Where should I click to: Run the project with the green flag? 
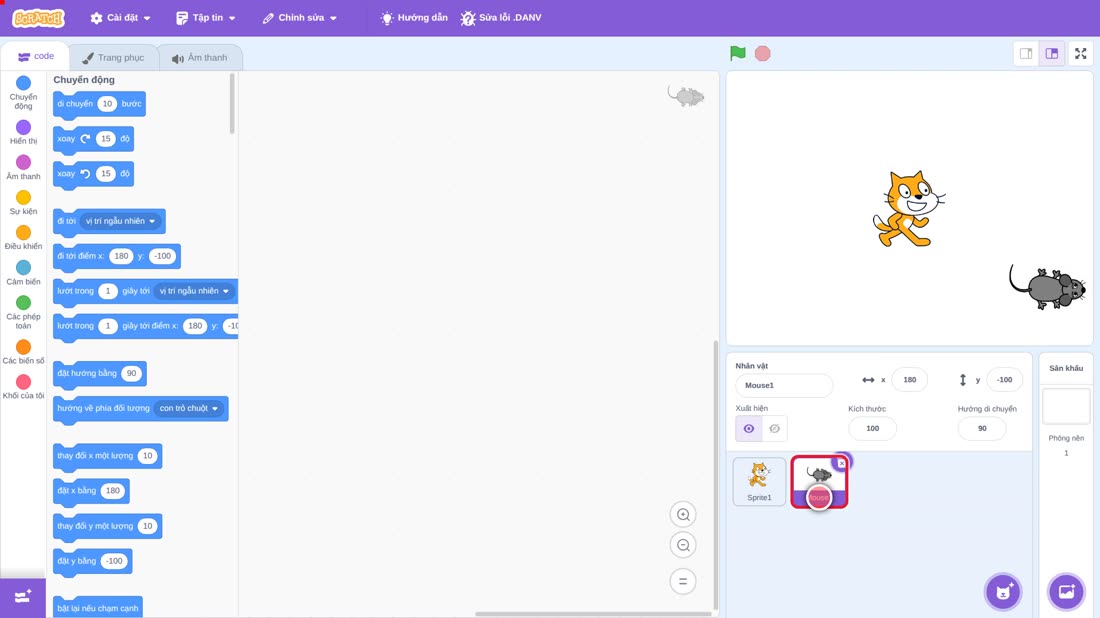pos(737,53)
